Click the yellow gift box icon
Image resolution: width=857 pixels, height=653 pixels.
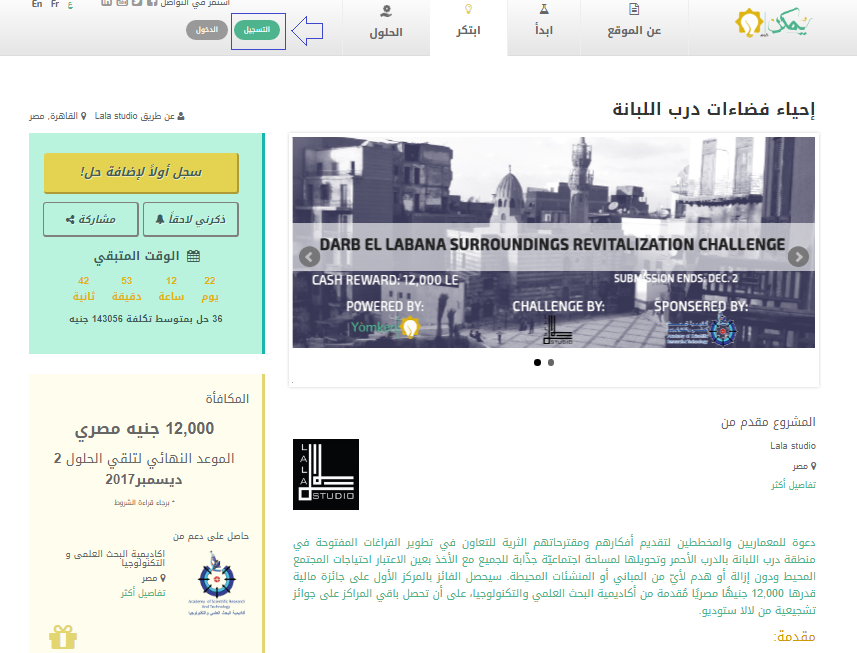63,637
